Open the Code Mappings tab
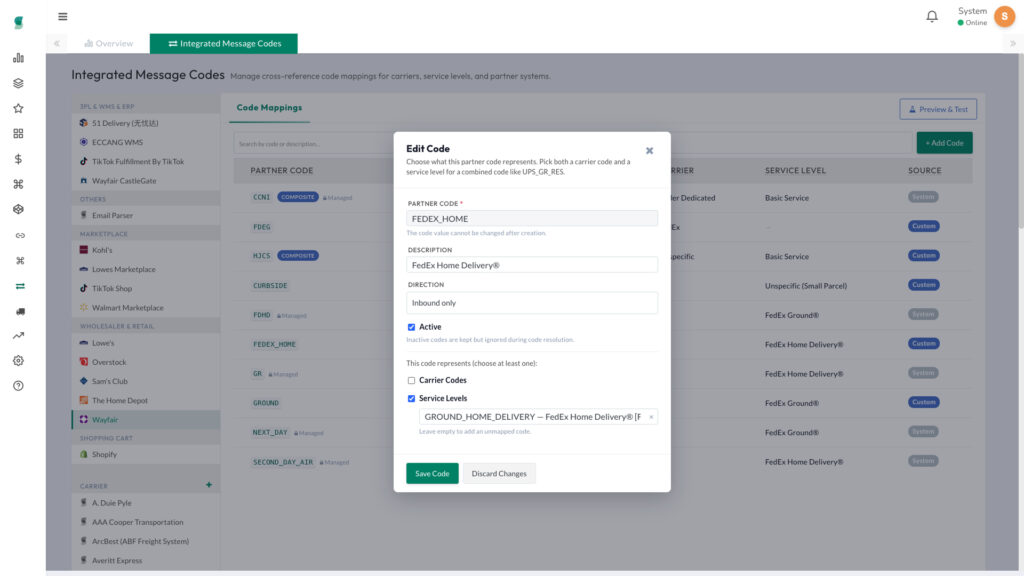Image resolution: width=1024 pixels, height=576 pixels. tap(269, 108)
